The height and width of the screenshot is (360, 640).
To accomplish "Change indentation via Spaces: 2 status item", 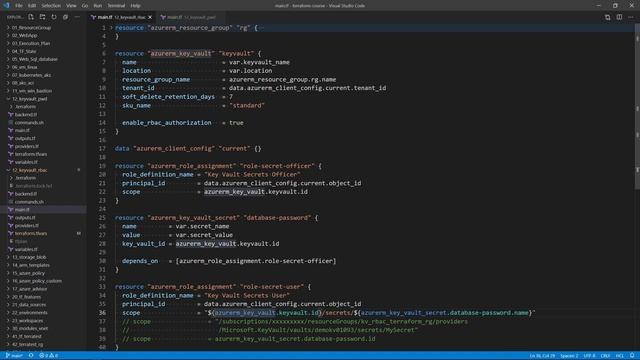I will click(569, 356).
